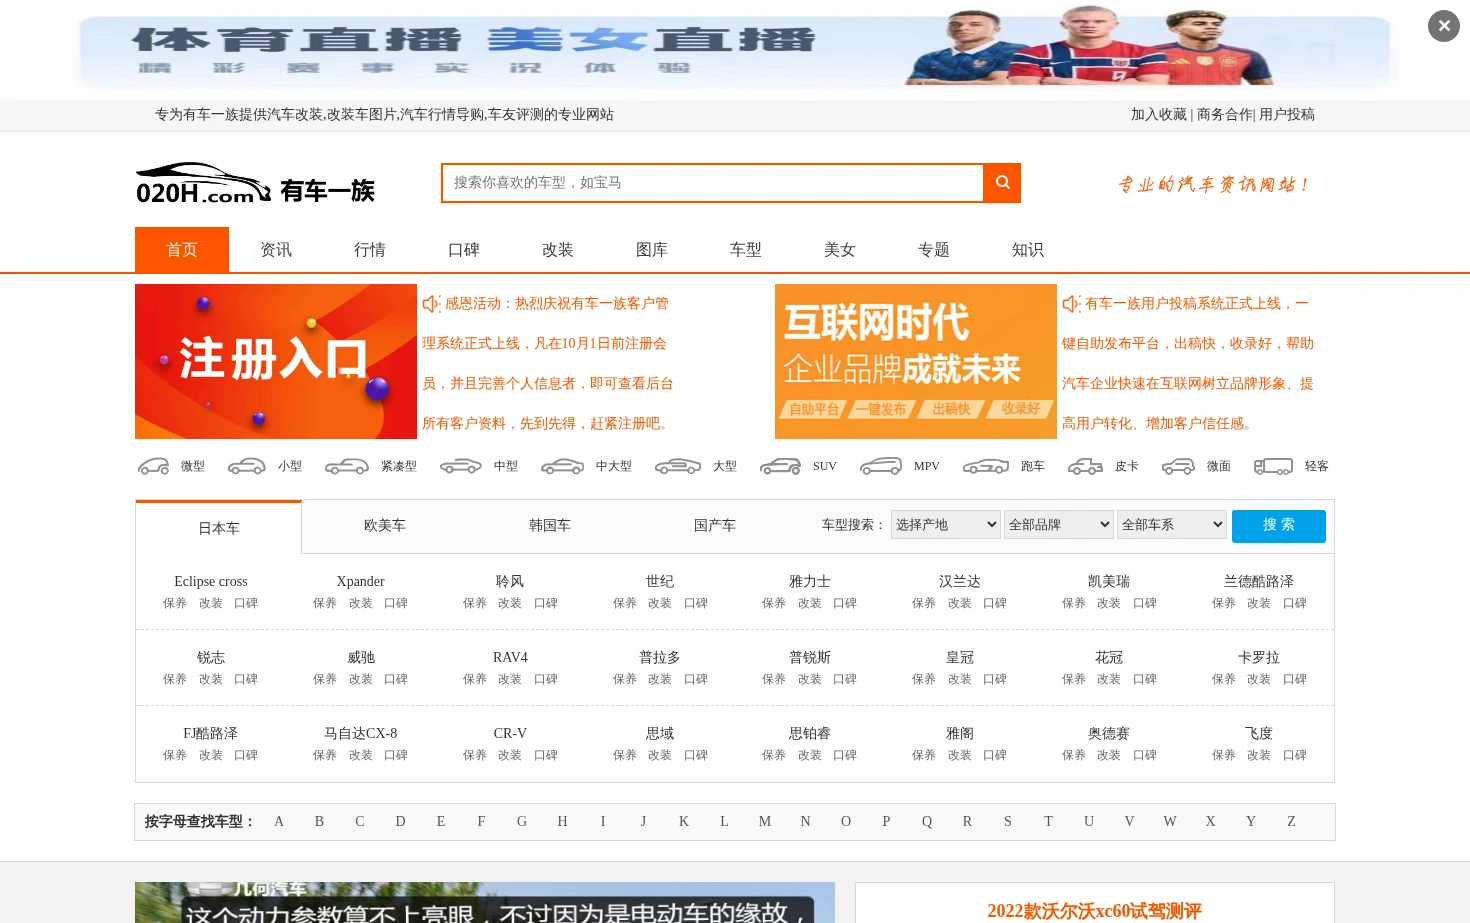Switch to the 日本车 tab
1470x923 pixels.
coord(219,528)
